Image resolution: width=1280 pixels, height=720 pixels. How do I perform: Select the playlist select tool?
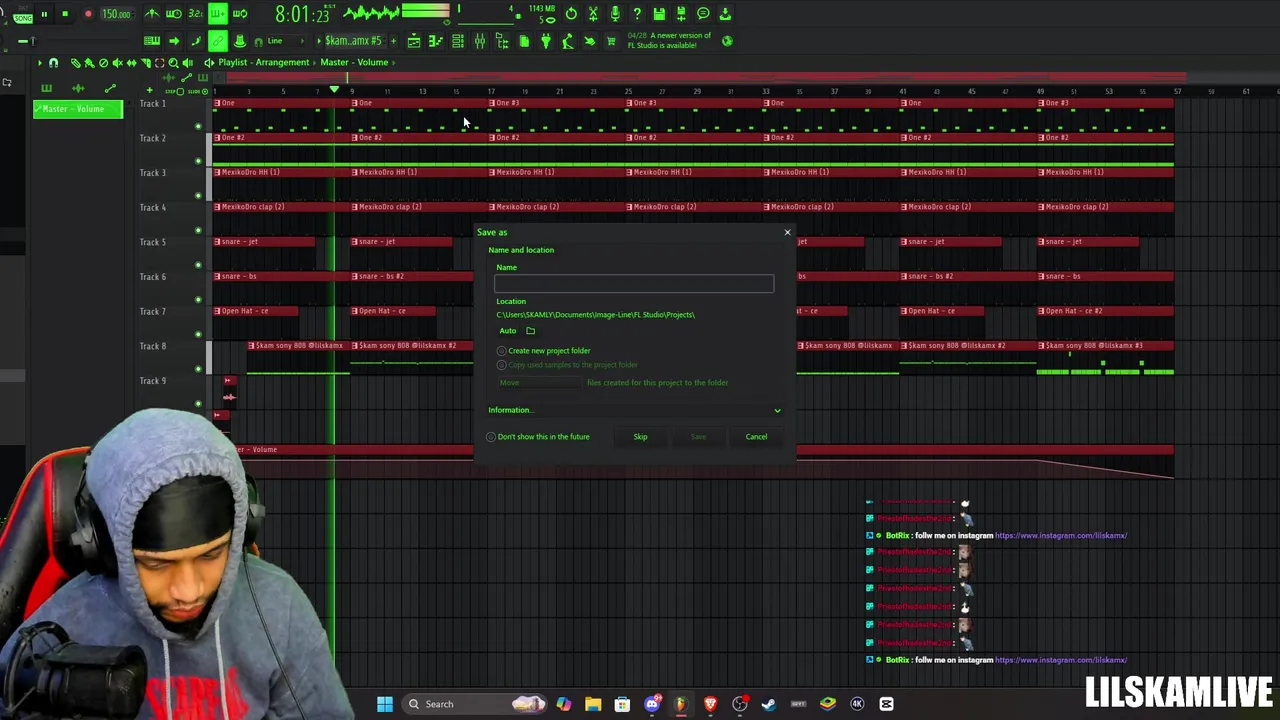point(160,62)
